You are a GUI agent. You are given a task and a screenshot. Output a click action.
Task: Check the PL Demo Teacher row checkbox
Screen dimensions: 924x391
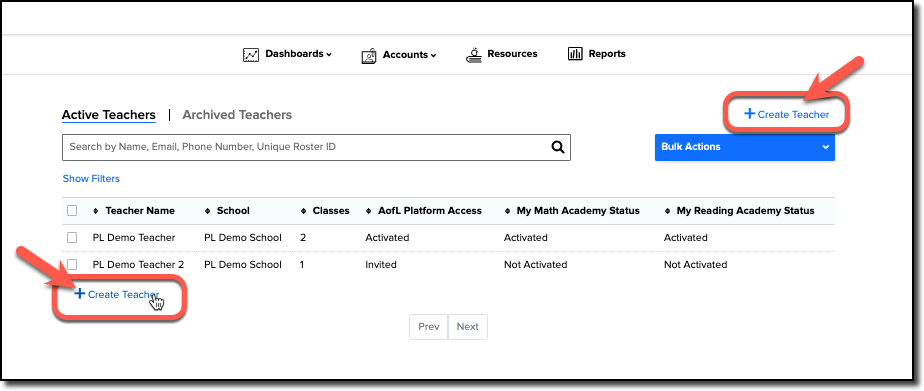click(72, 238)
